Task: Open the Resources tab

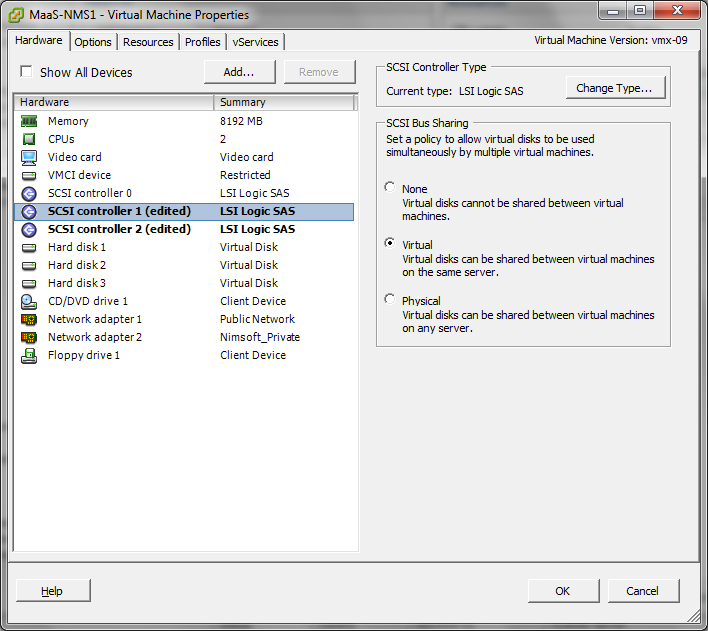Action: 148,42
